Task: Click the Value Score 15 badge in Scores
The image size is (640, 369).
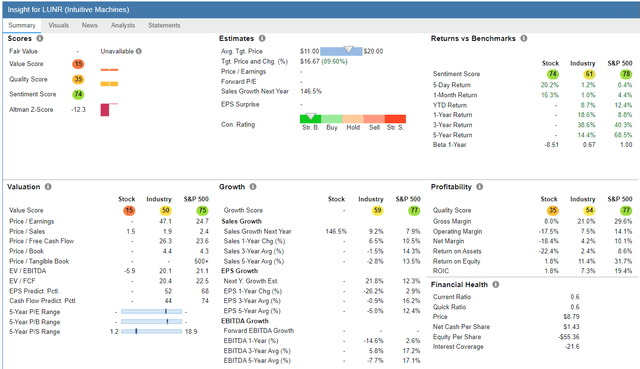Action: 78,64
